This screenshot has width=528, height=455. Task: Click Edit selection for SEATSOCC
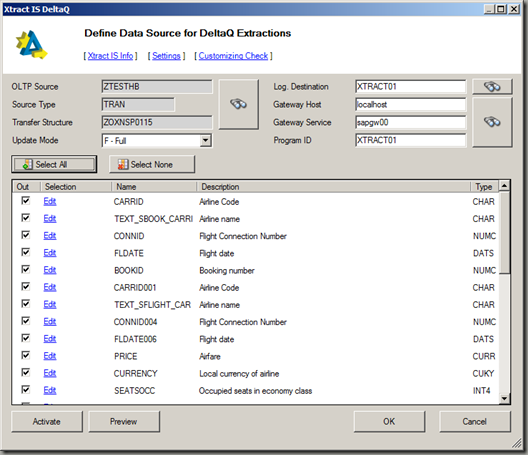(x=50, y=390)
